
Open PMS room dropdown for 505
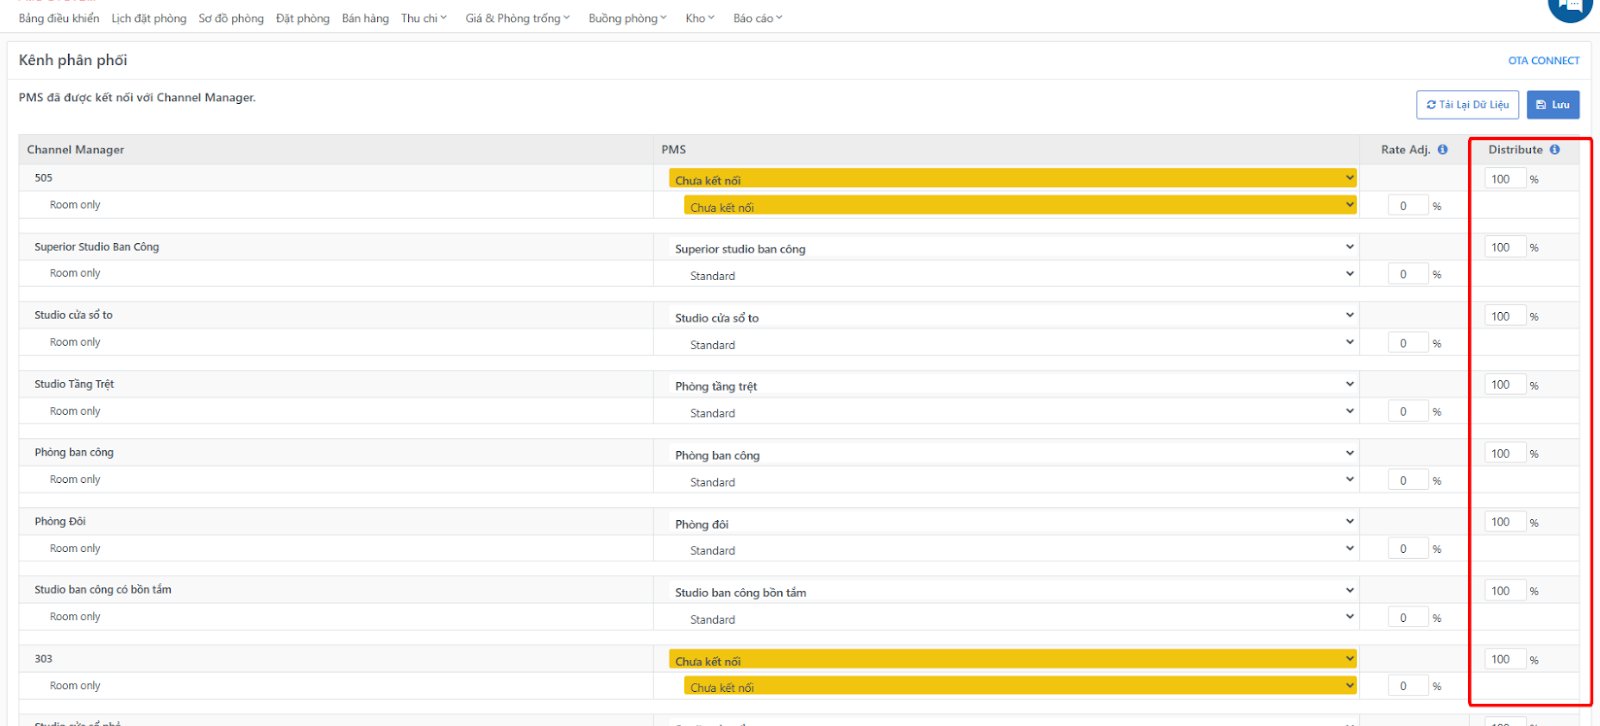pos(1013,179)
